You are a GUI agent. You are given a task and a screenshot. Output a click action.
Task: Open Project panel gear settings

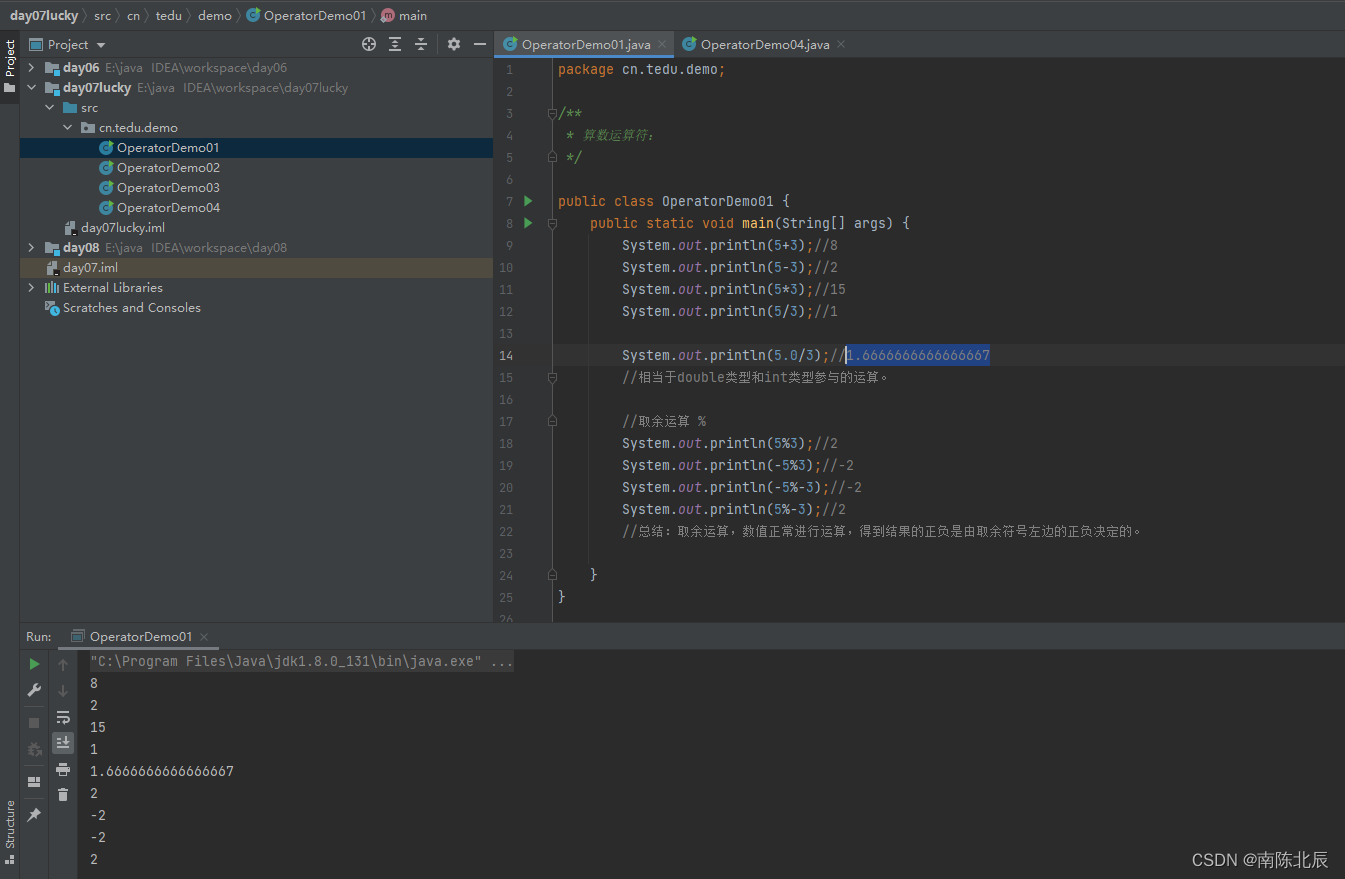(x=454, y=44)
